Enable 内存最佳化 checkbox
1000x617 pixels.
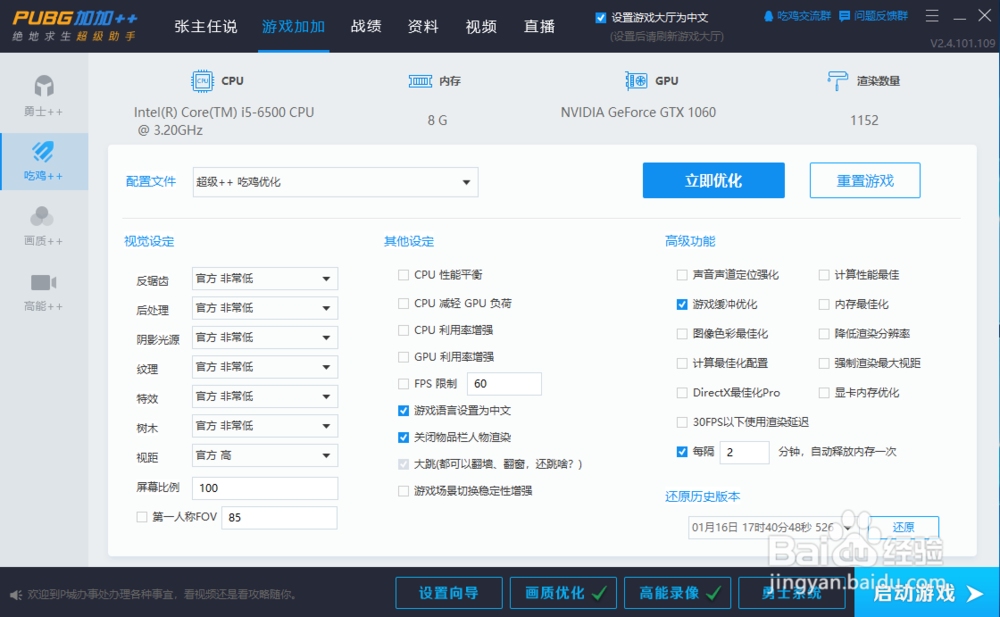pyautogui.click(x=824, y=304)
